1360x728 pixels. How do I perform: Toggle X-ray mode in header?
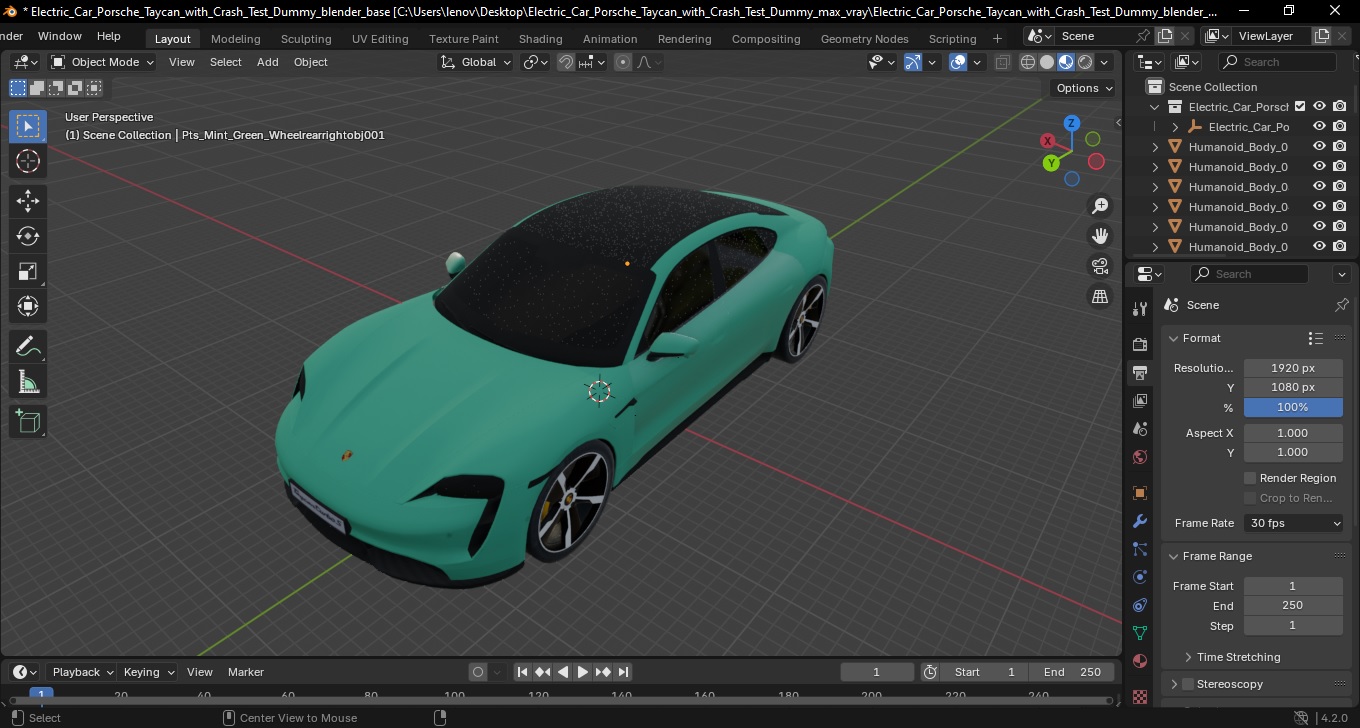click(x=1003, y=62)
